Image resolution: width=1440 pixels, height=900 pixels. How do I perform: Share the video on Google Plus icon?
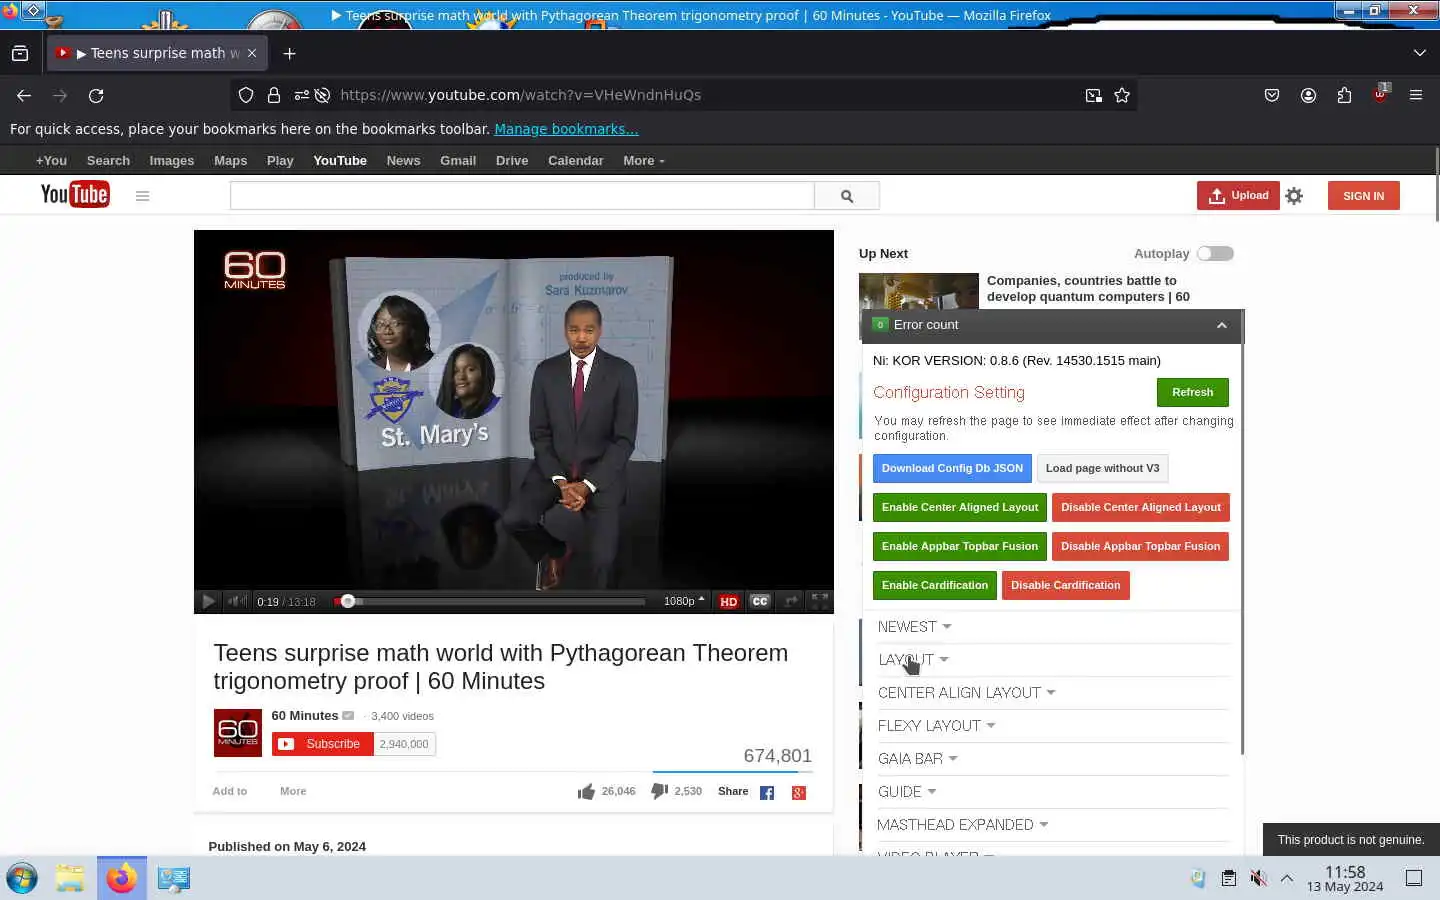(799, 793)
